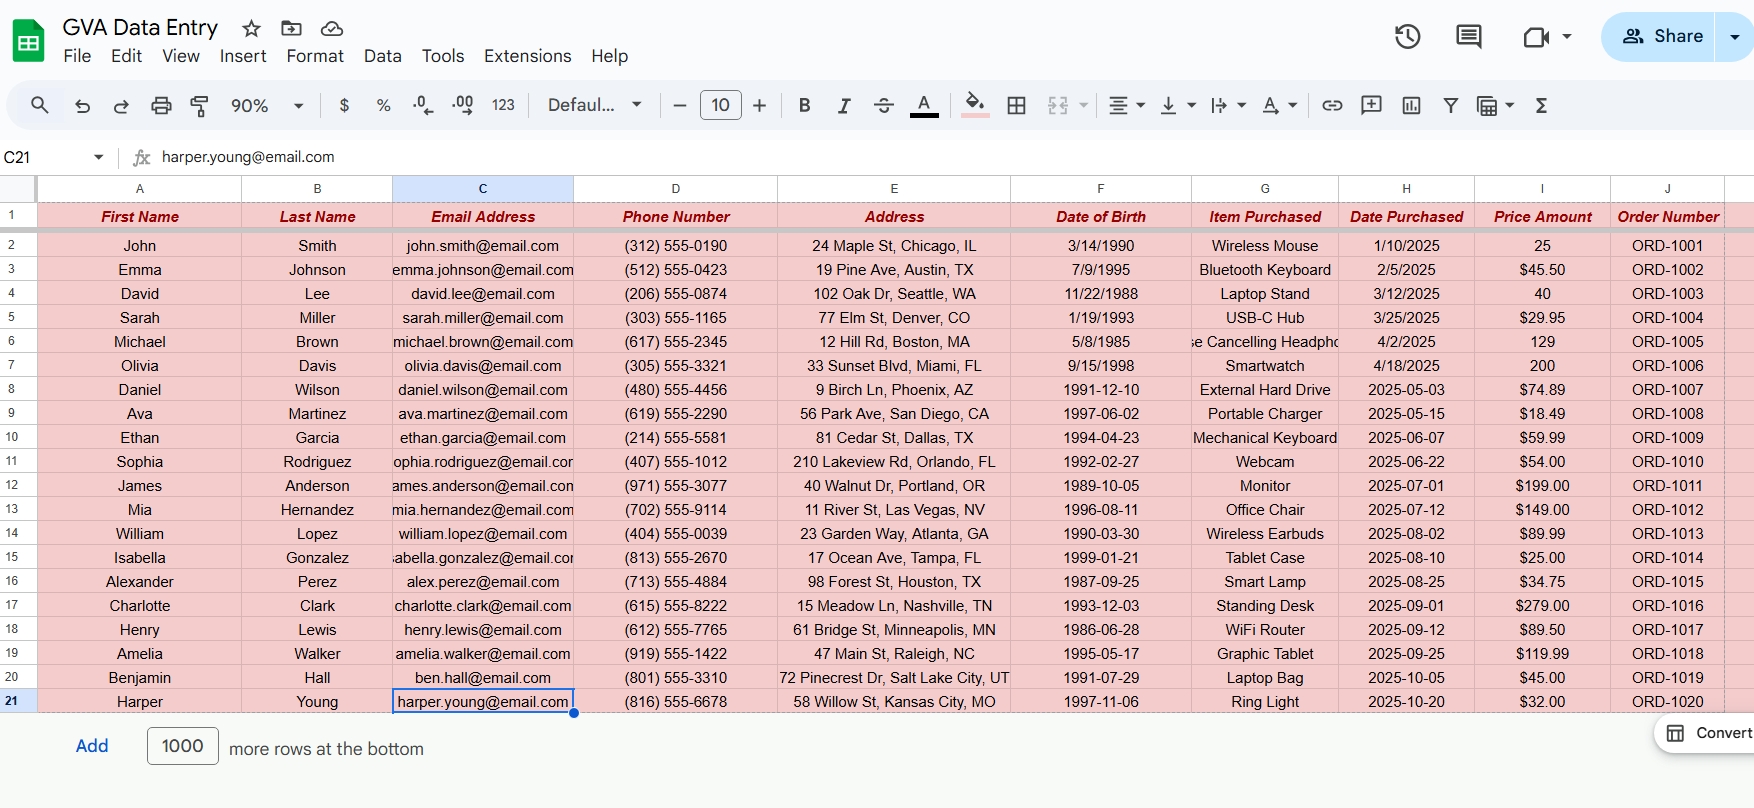Viewport: 1754px width, 808px height.
Task: Toggle italic text formatting
Action: coord(844,106)
